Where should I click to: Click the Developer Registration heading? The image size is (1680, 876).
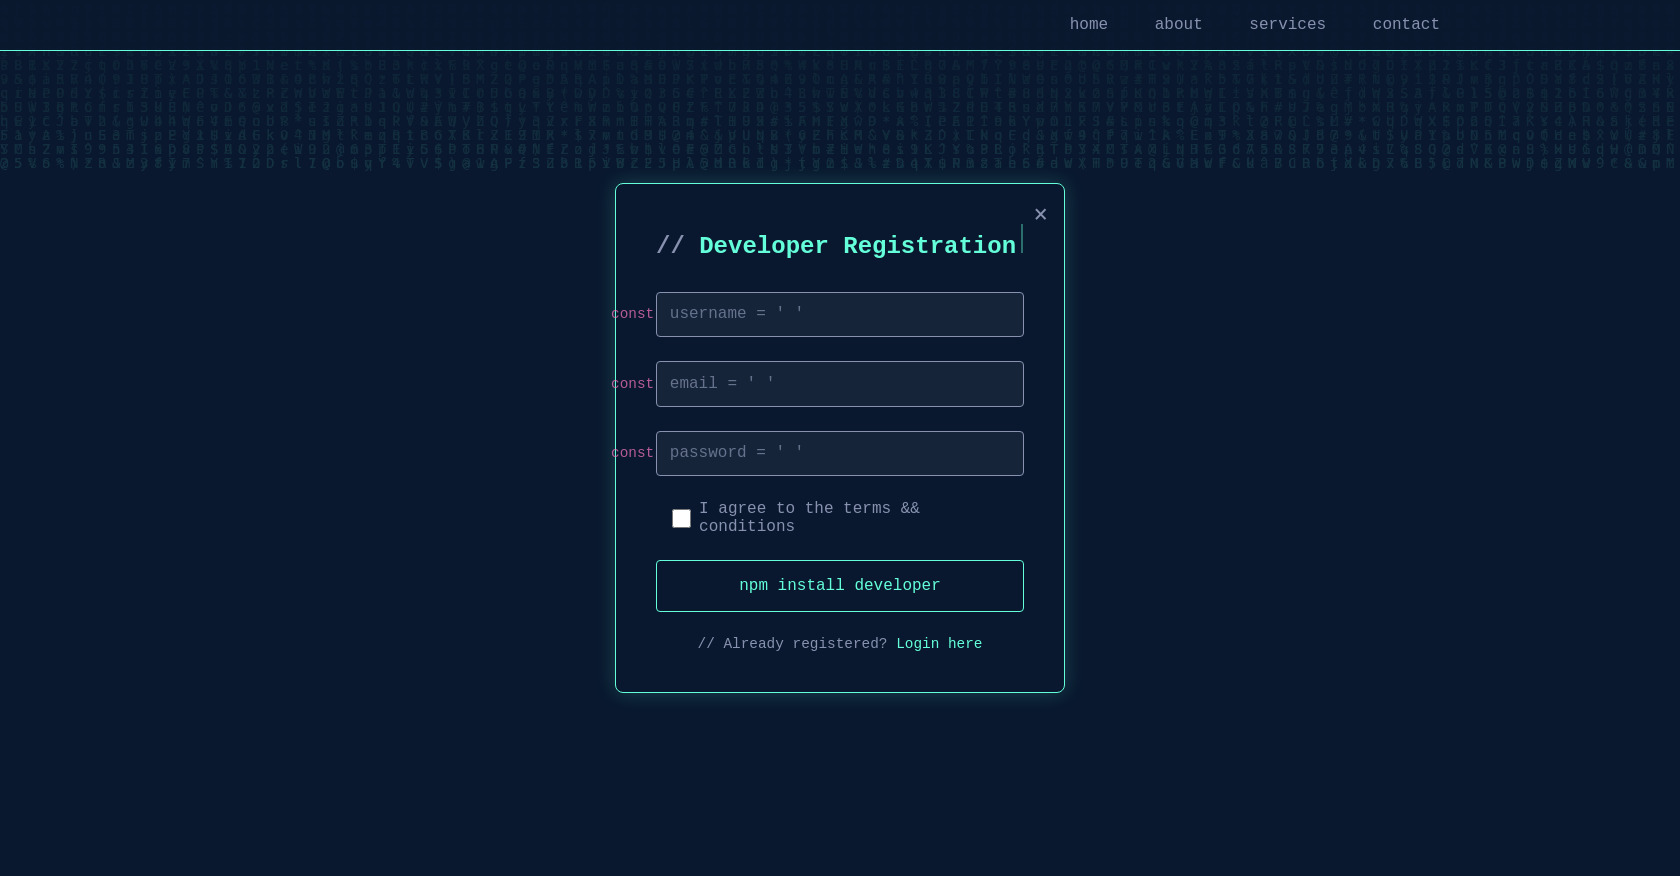[x=857, y=246]
